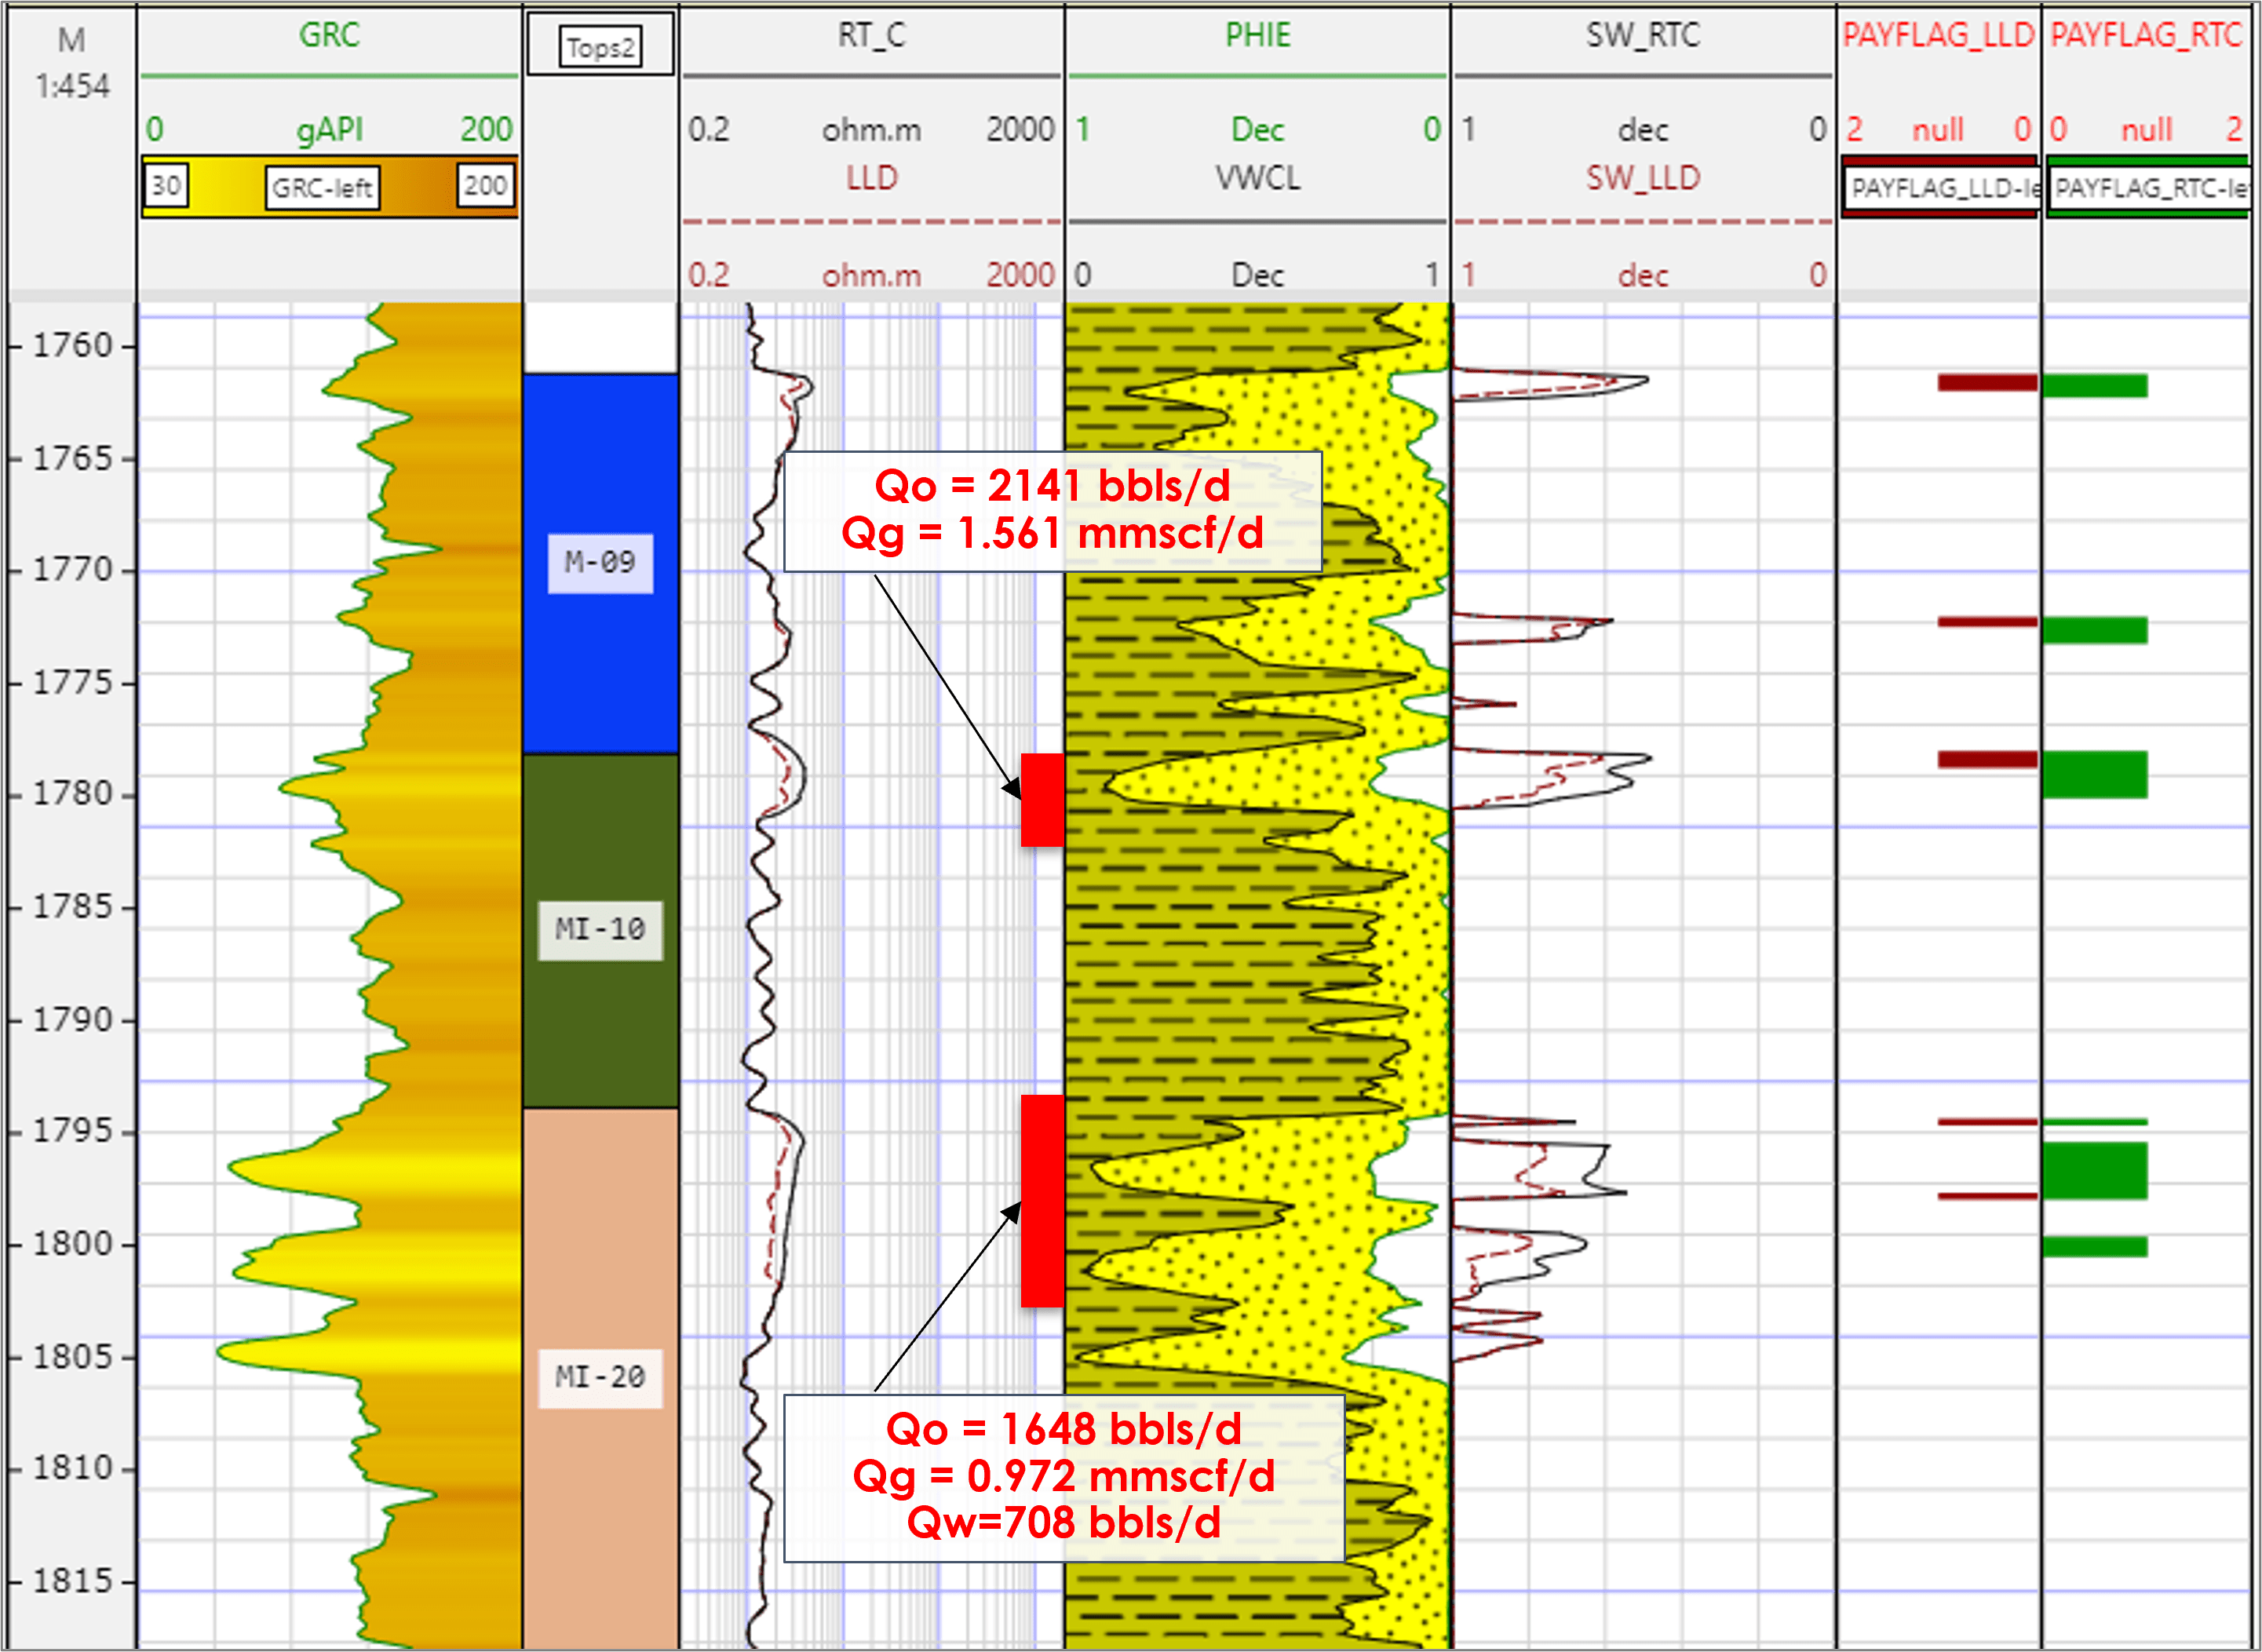Click the 1810 depth marker

(73, 1468)
